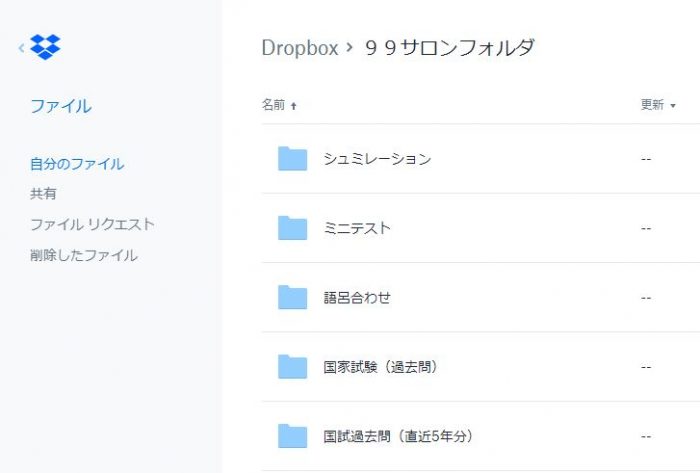Open the 語呂合わせ folder name link
Screen dimensions: 700x473
[357, 298]
